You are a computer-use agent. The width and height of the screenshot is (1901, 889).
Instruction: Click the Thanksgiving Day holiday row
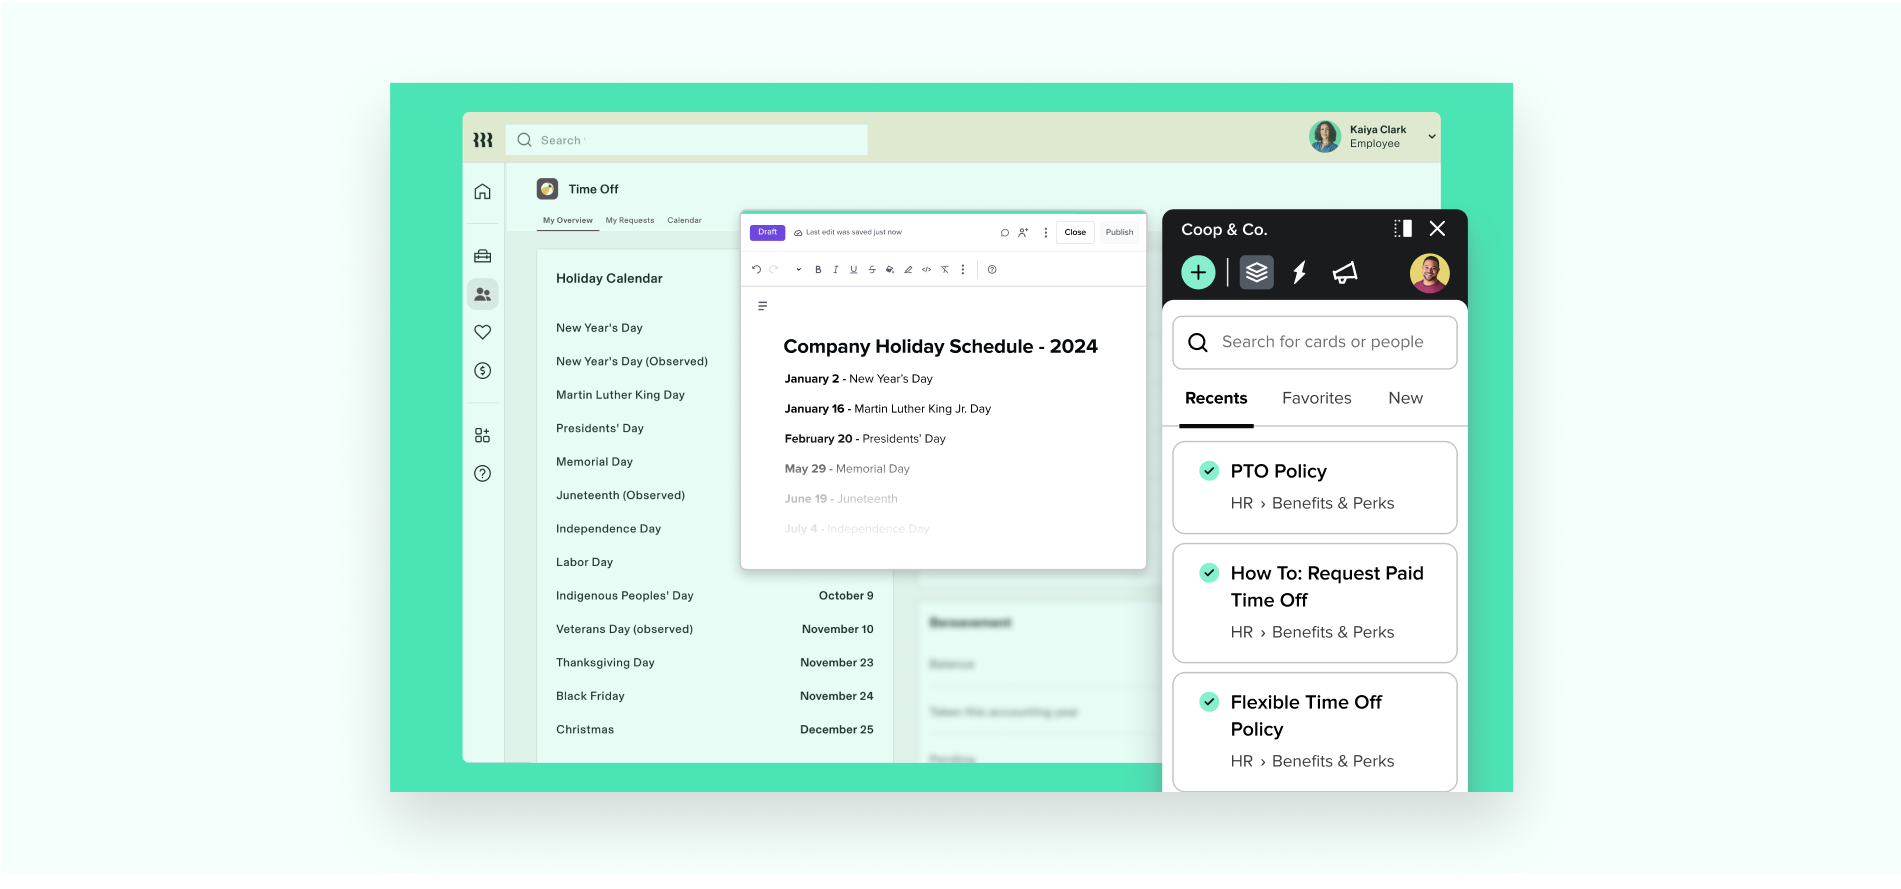click(714, 662)
